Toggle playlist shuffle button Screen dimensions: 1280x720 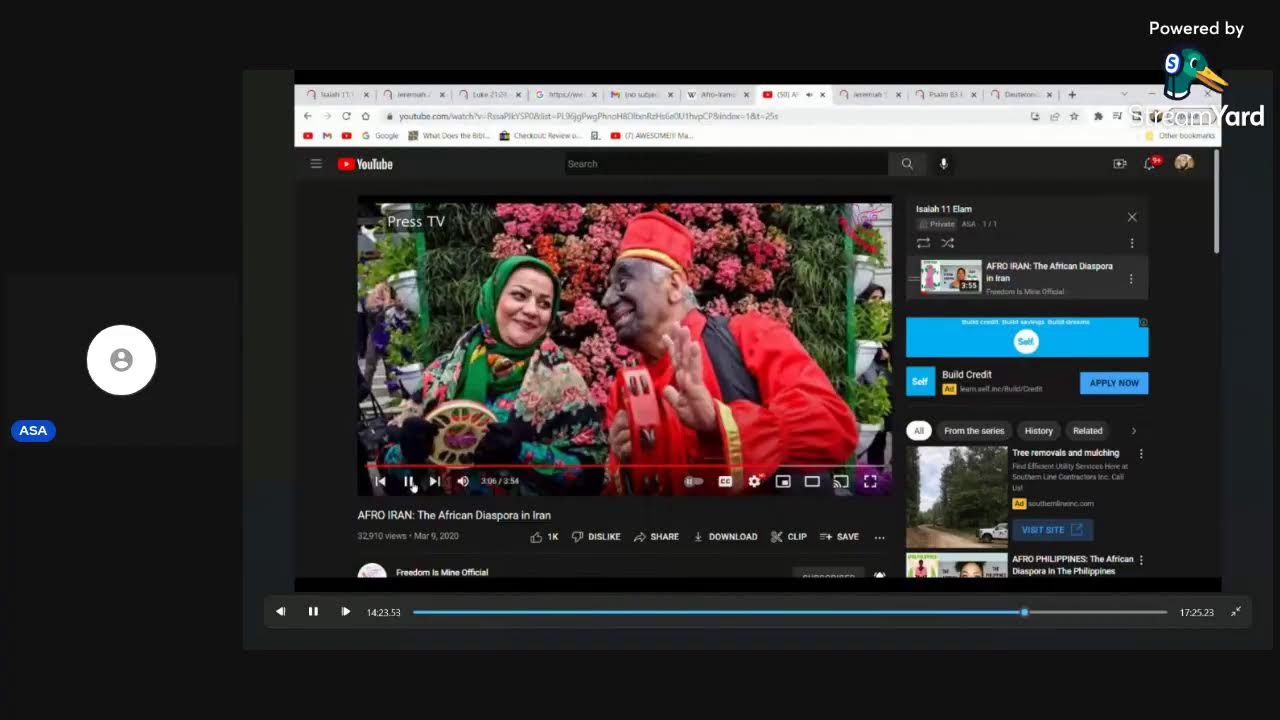point(947,243)
